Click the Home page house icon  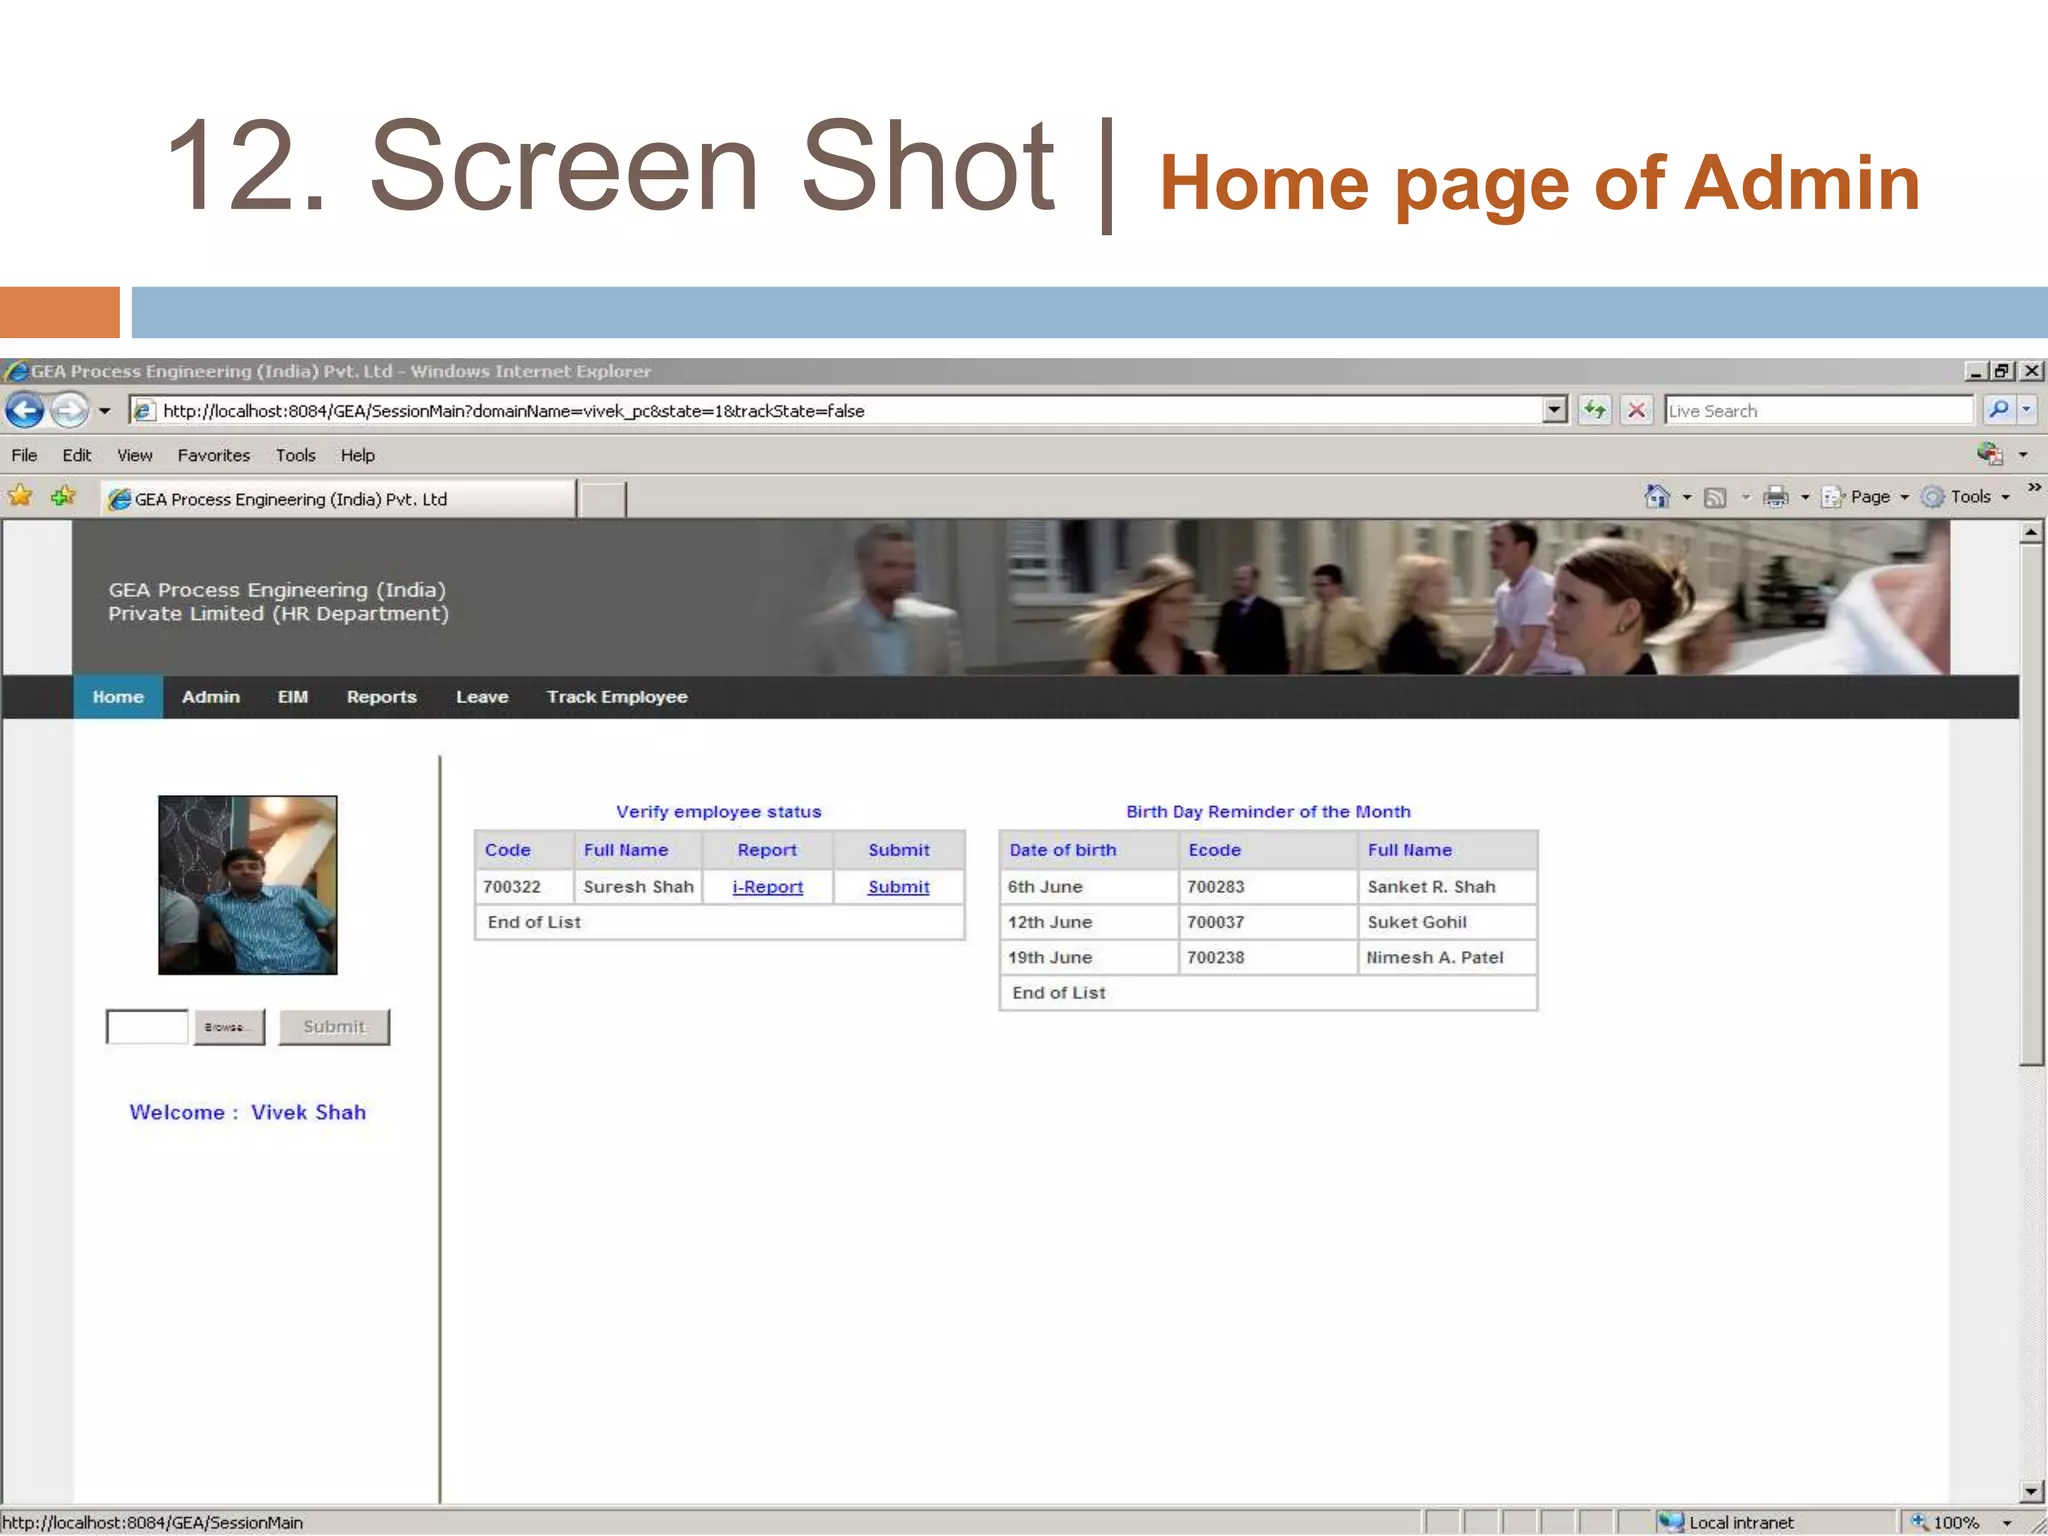coord(1657,497)
